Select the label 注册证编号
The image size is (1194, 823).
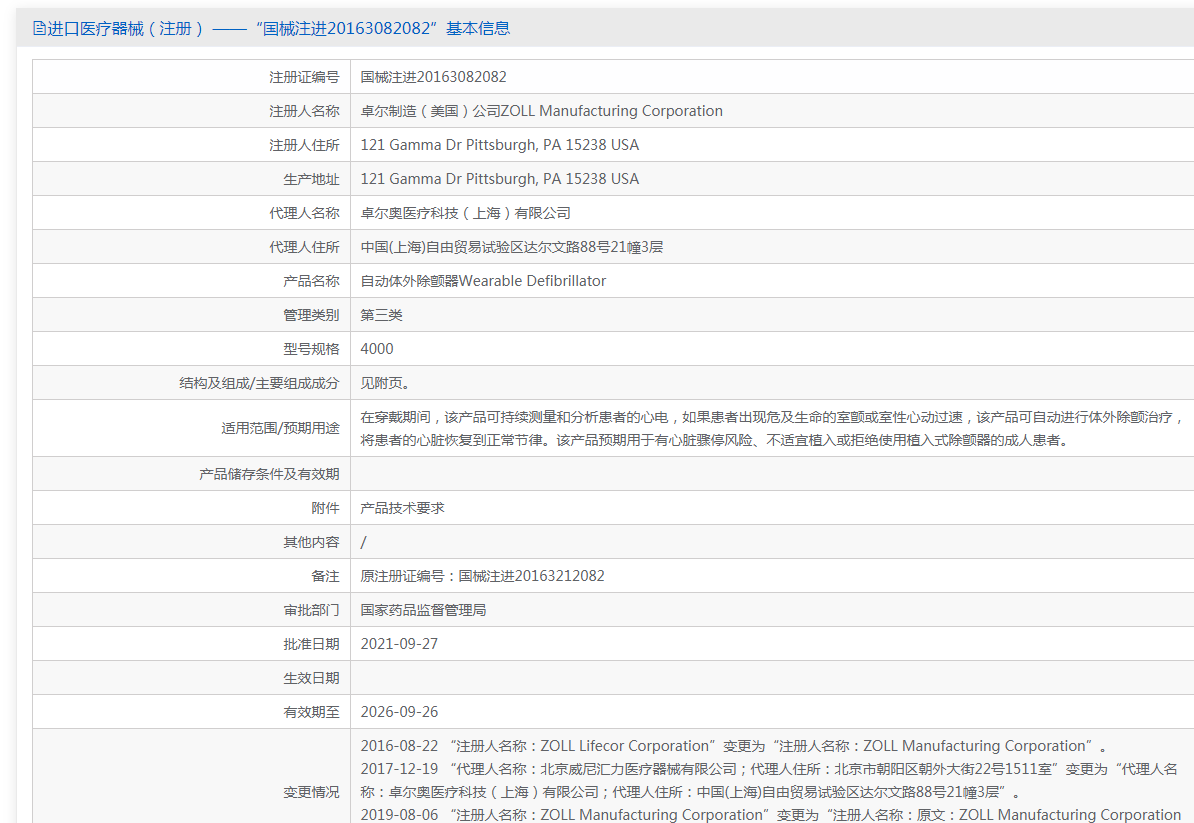pyautogui.click(x=304, y=77)
